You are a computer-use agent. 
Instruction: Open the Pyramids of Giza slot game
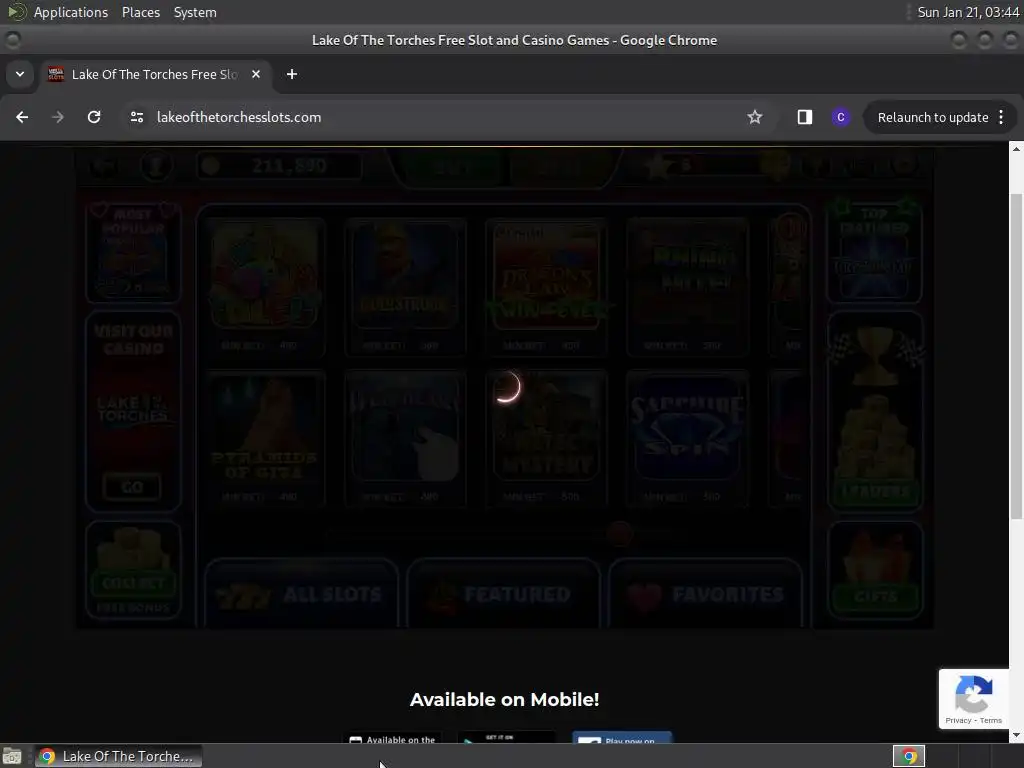click(x=264, y=439)
